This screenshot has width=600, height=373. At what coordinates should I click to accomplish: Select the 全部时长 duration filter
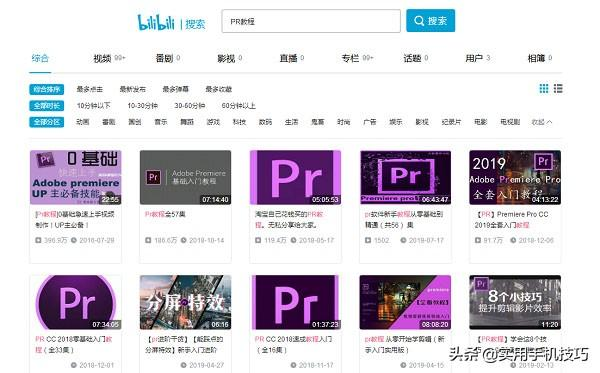(47, 106)
